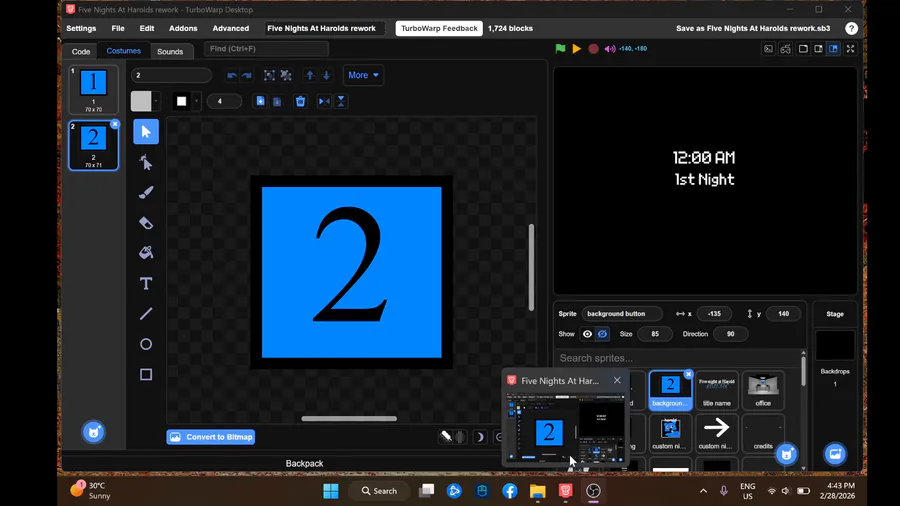Move selection backward one layer
The image size is (900, 506).
pyautogui.click(x=327, y=75)
